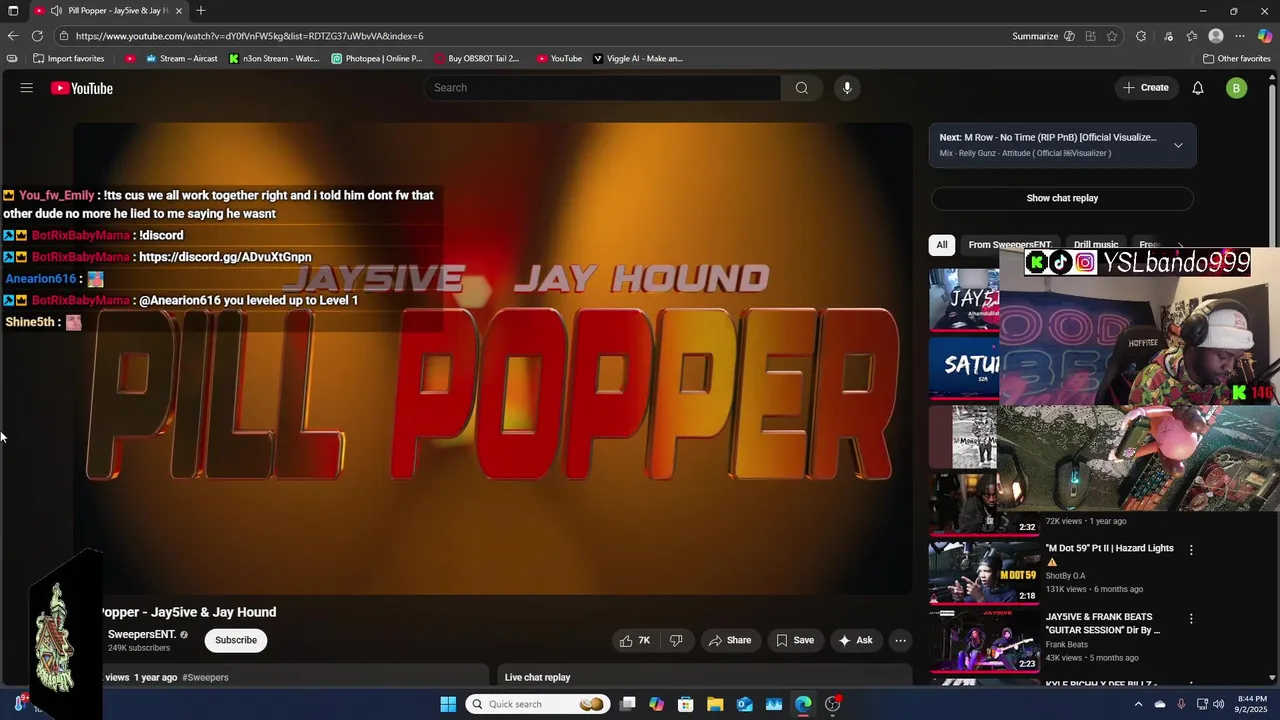Click the Windows Quick search box
This screenshot has width=1280, height=720.
537,704
